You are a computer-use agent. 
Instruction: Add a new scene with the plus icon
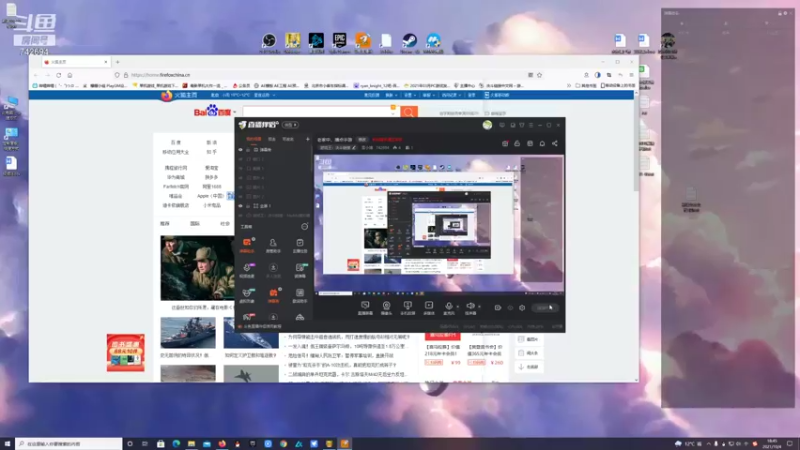point(308,139)
